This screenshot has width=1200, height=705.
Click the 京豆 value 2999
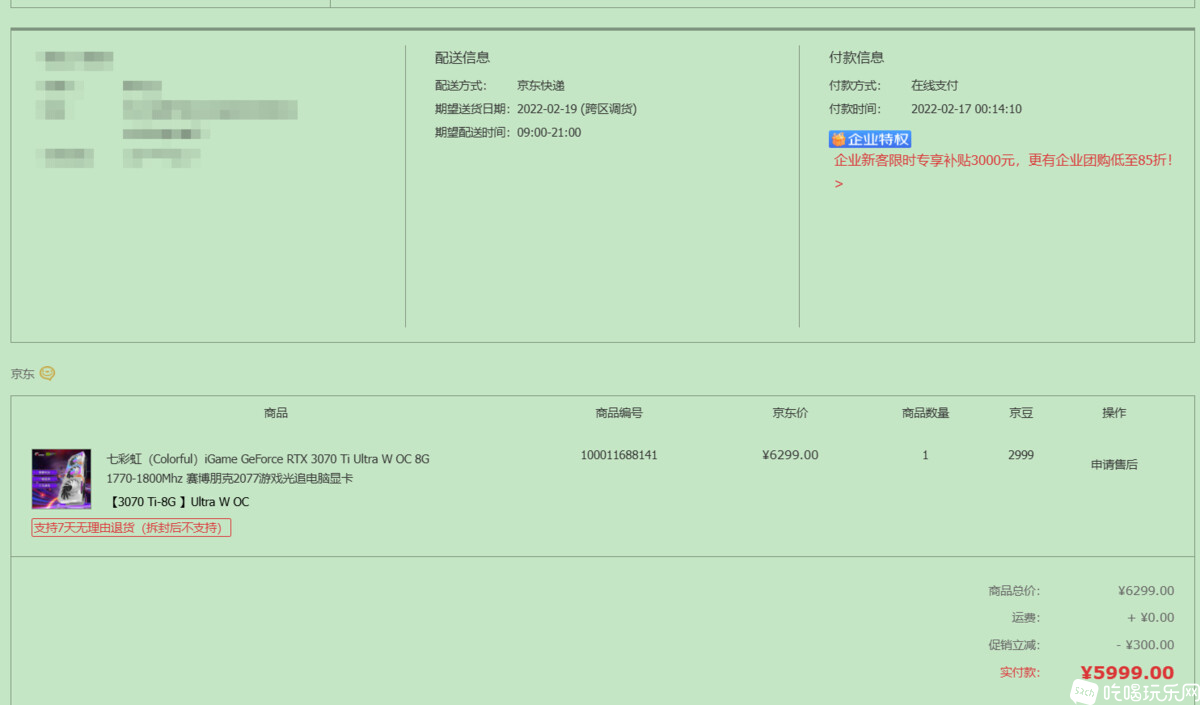click(x=1021, y=455)
